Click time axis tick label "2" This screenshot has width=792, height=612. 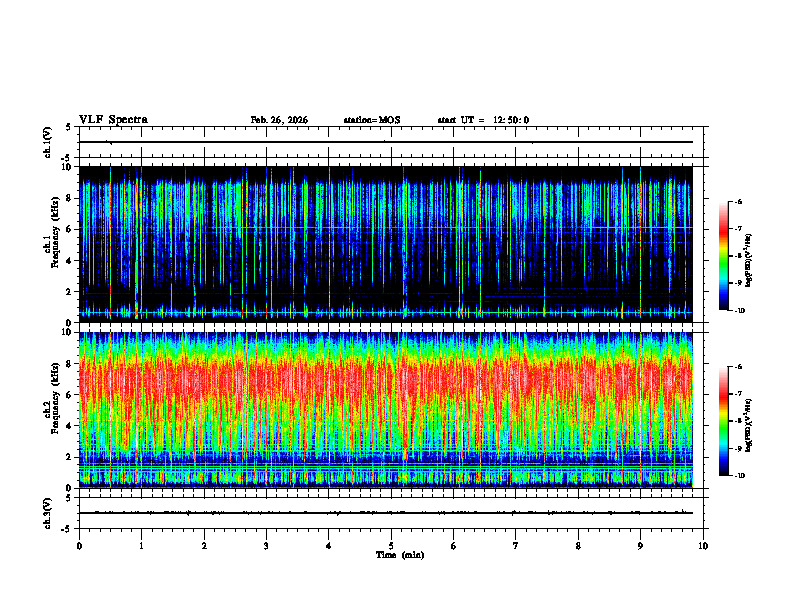(204, 546)
